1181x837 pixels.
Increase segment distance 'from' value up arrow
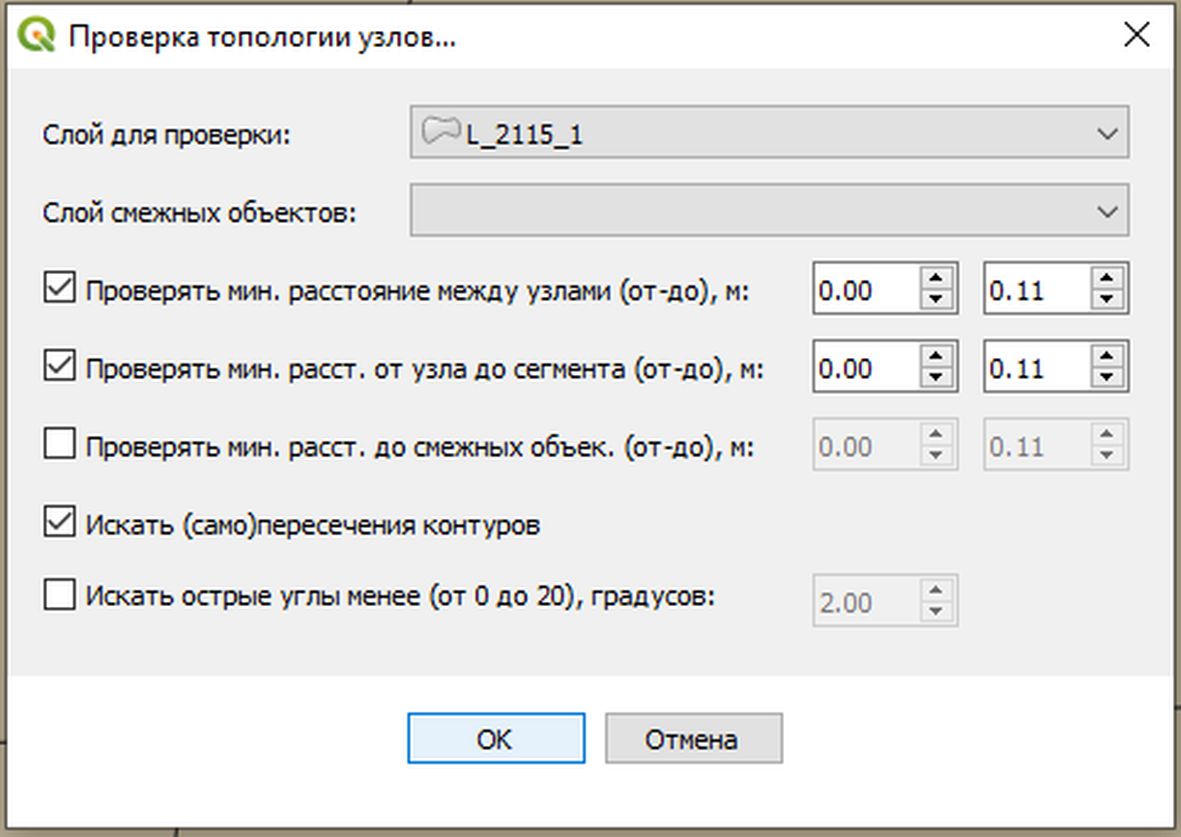tap(936, 357)
